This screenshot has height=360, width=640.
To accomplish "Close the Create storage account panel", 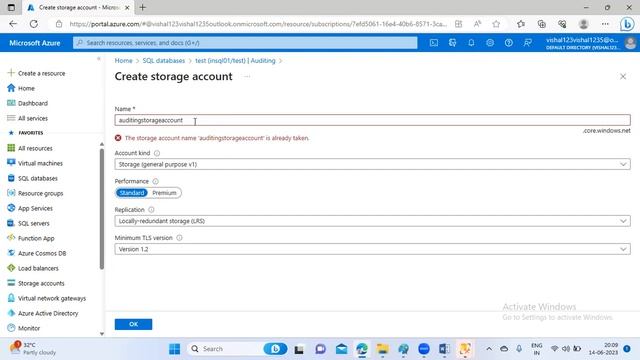I will pyautogui.click(x=623, y=76).
